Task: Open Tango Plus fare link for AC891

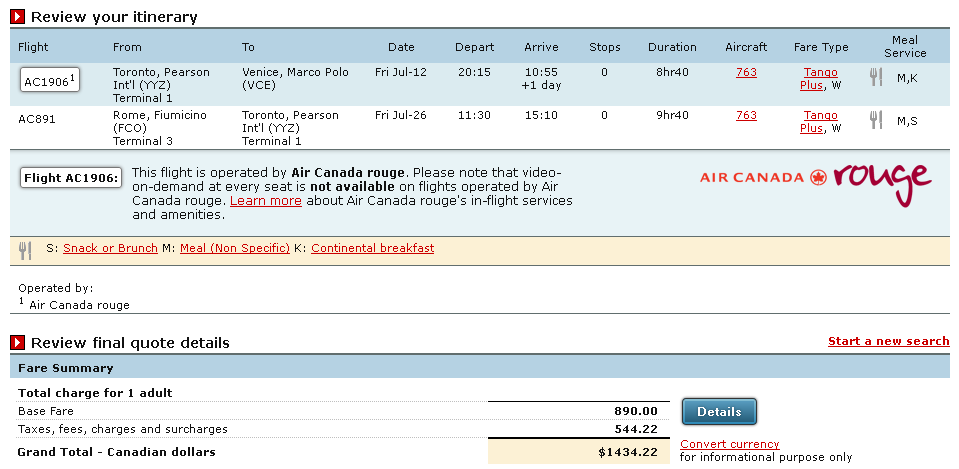Action: coord(820,122)
